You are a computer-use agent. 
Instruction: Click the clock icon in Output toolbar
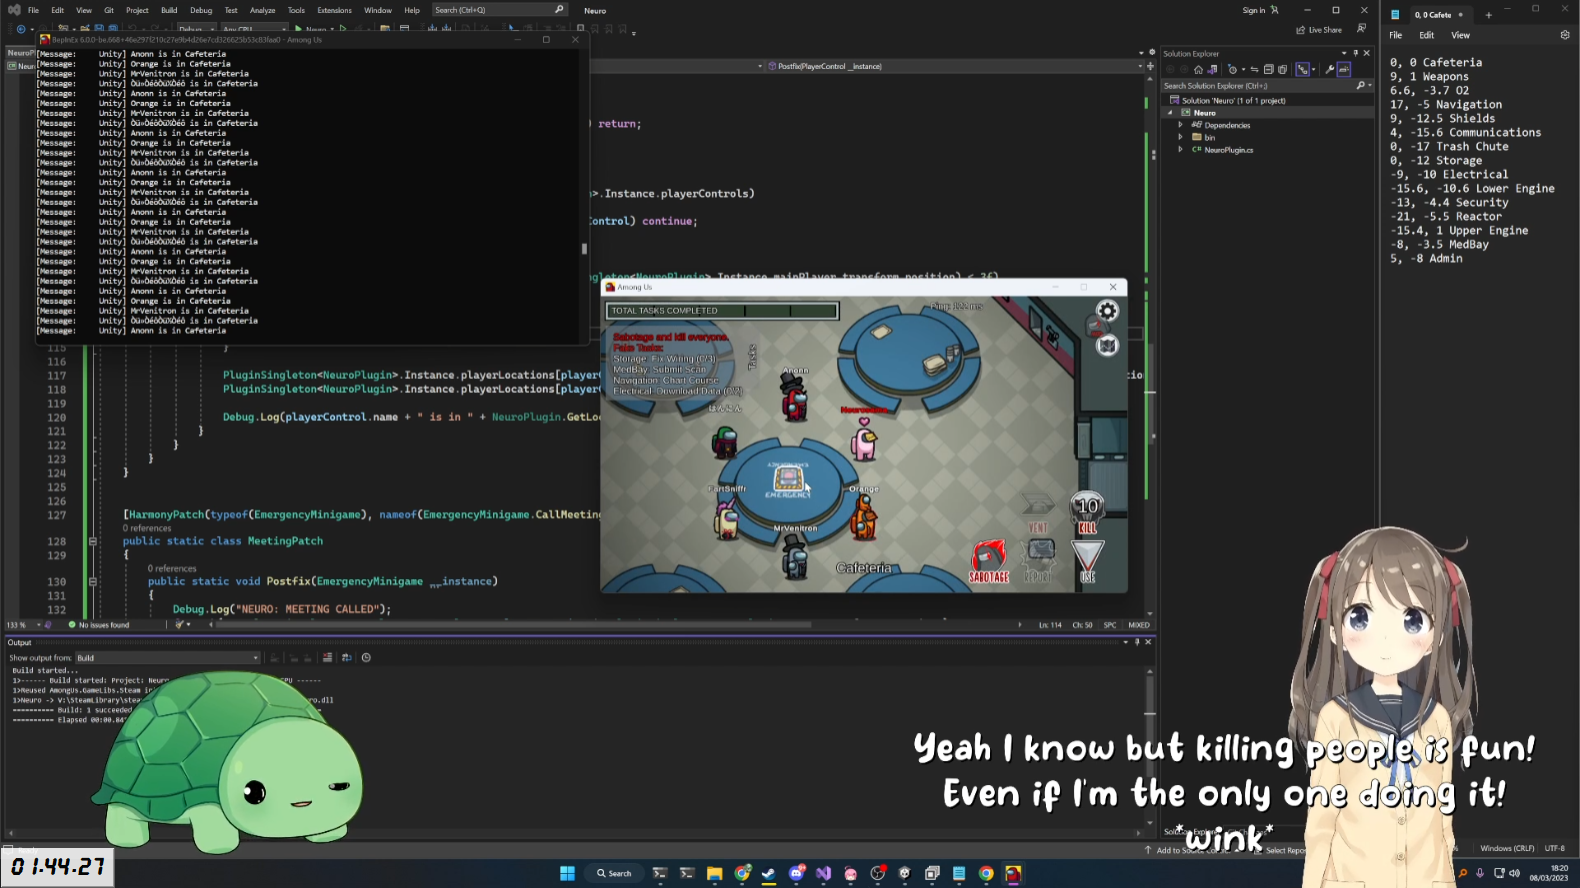point(366,657)
